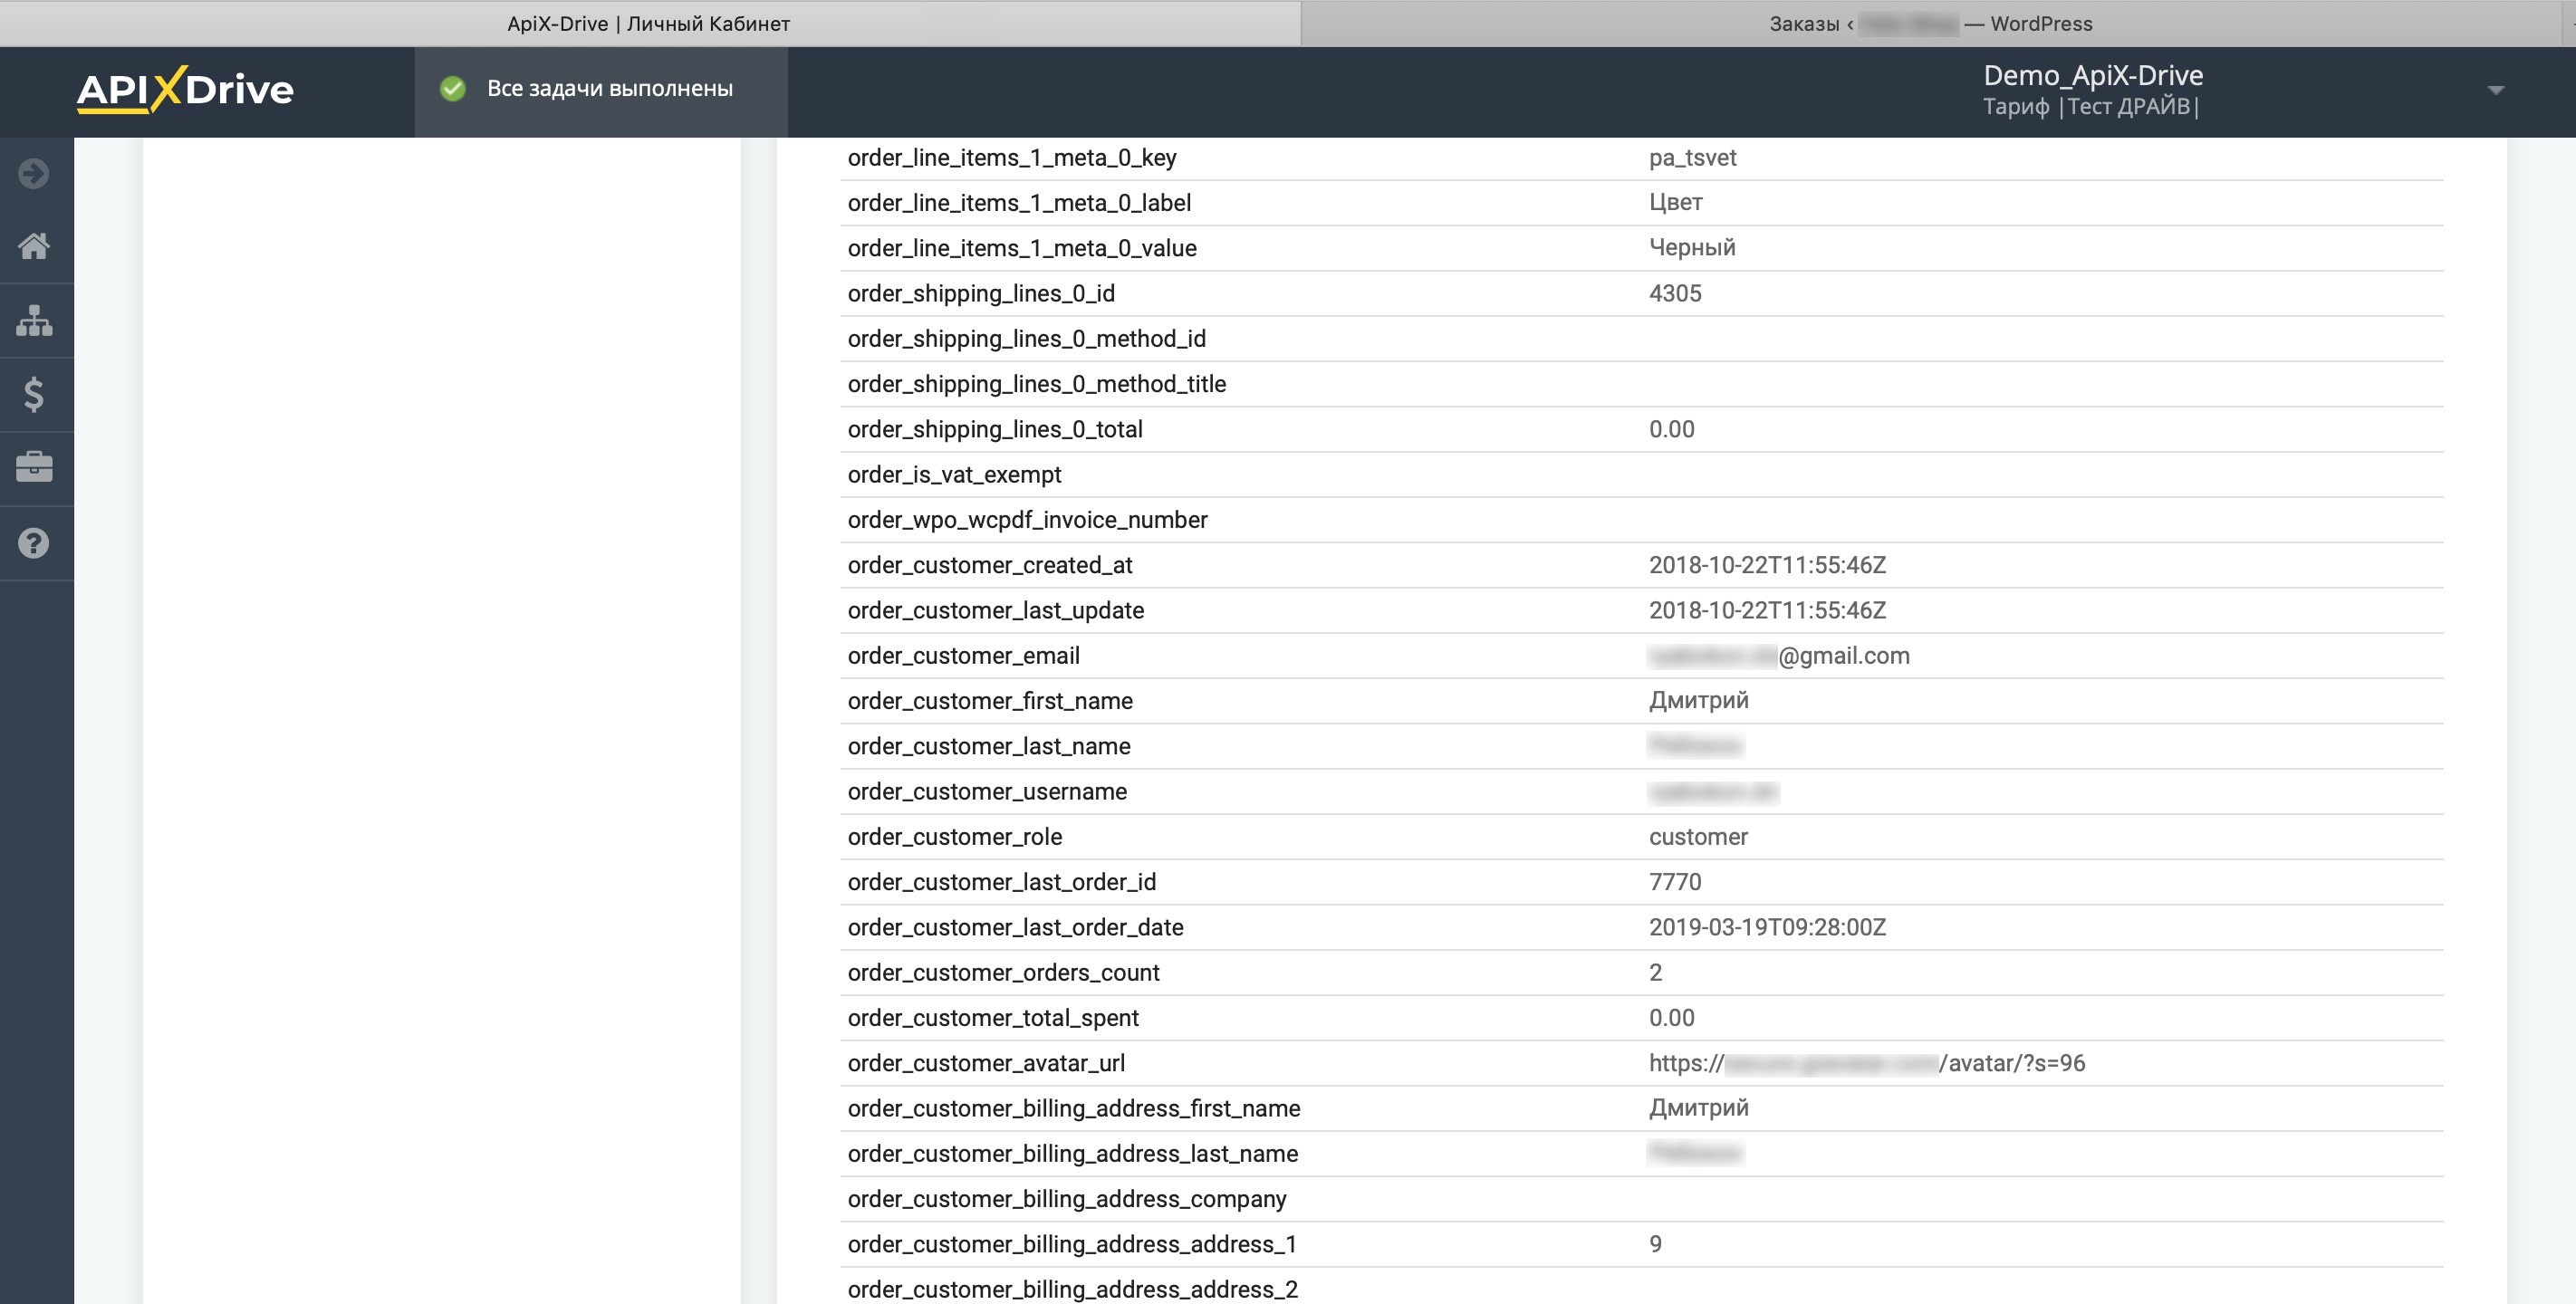Screen dimensions: 2576x1304
Task: Select order_customer_billing_address_last_name field
Action: (x=1073, y=1153)
